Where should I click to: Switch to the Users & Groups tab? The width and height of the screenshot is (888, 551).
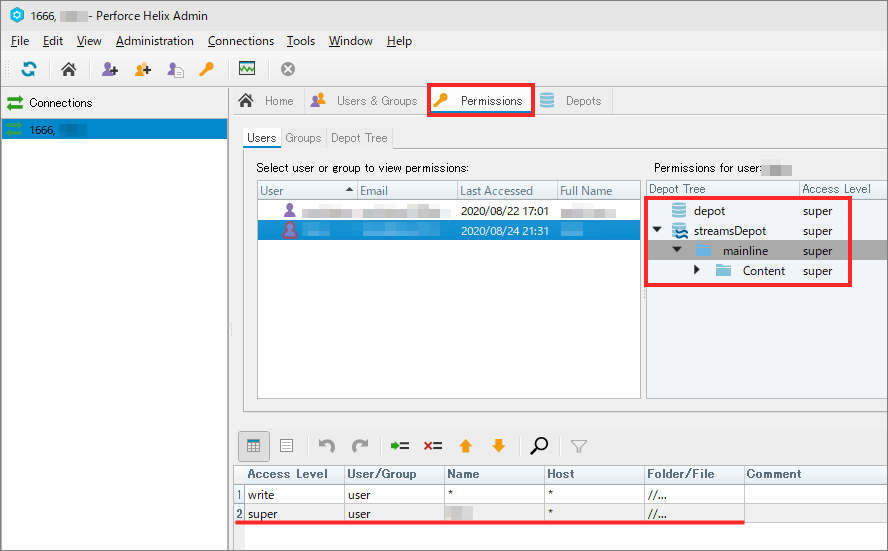(x=365, y=101)
